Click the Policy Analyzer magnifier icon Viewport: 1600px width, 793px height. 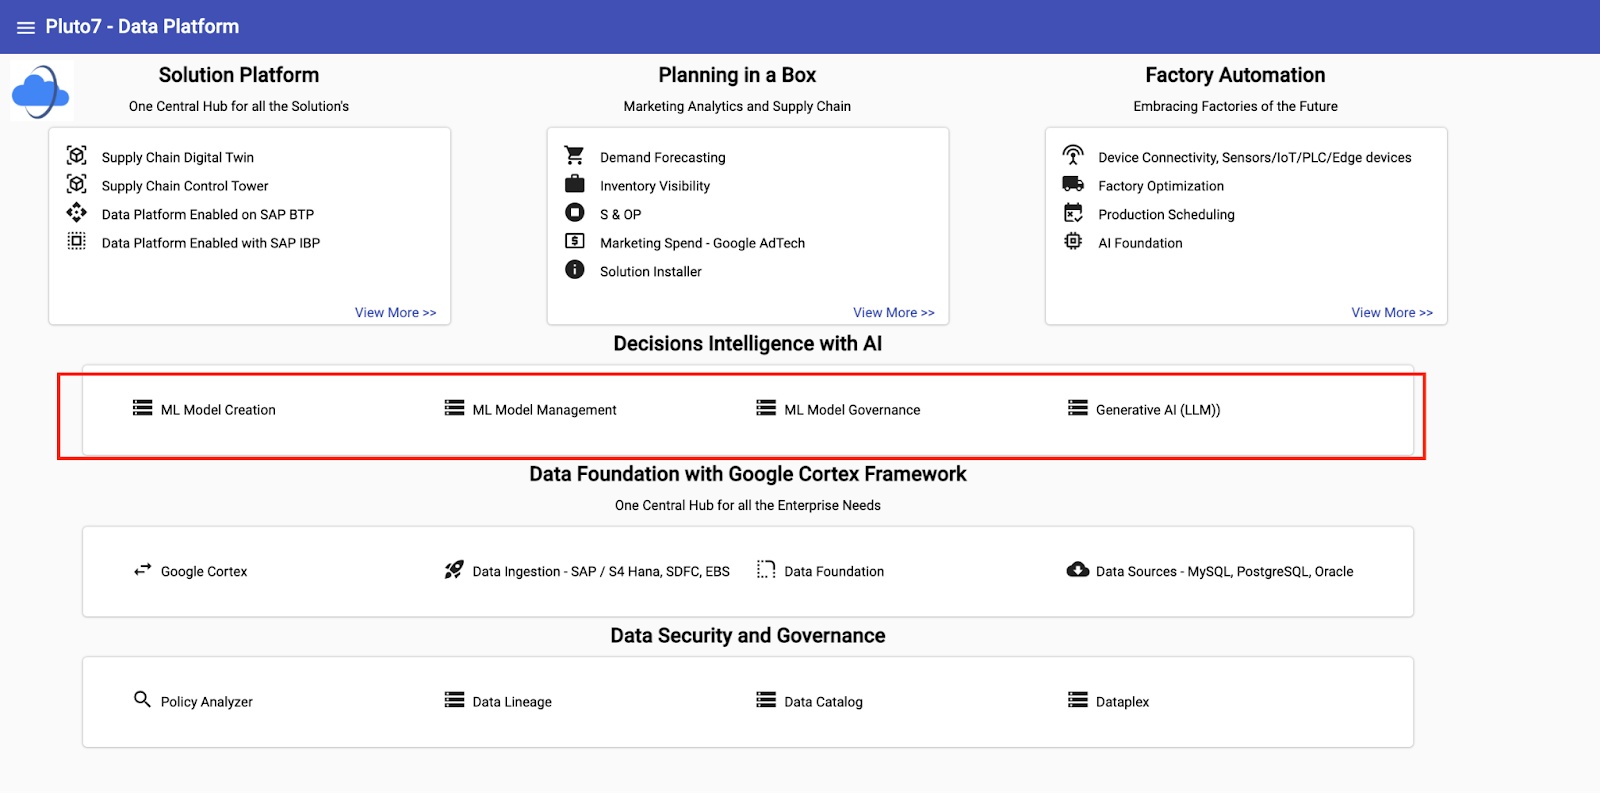(x=142, y=700)
